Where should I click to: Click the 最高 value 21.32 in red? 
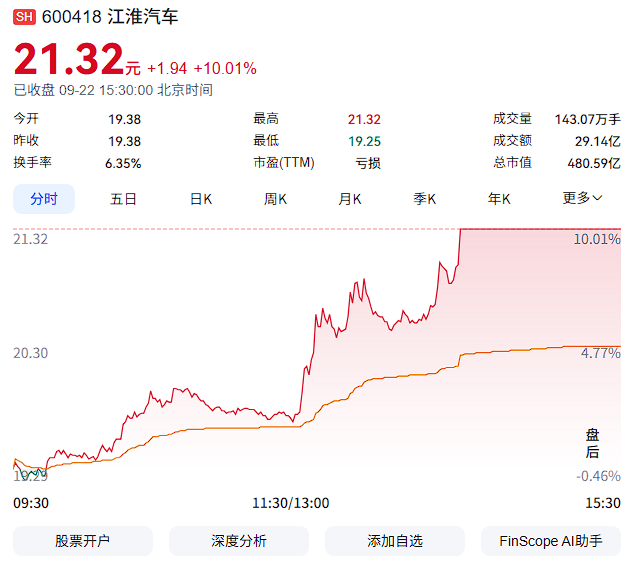click(364, 119)
